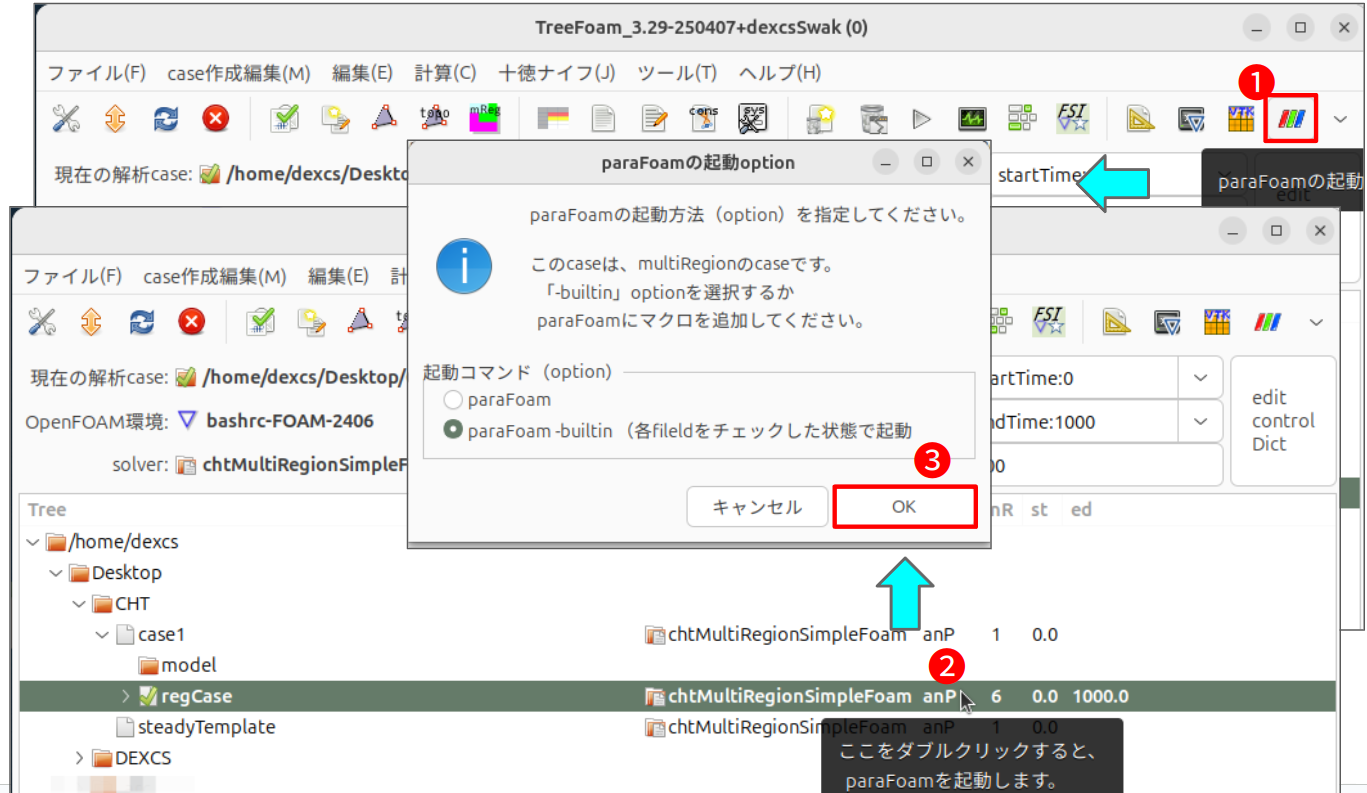The width and height of the screenshot is (1367, 793).
Task: Click the bashrc-FOAM-2406 environment text
Action: click(x=290, y=421)
